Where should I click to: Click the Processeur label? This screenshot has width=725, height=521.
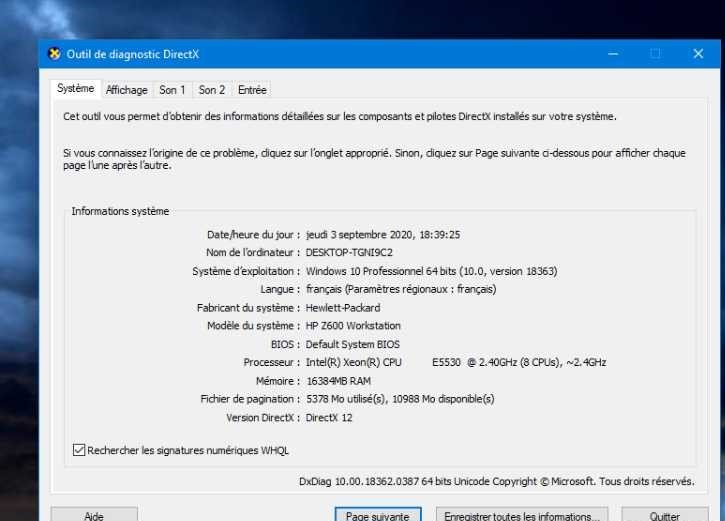pos(271,362)
